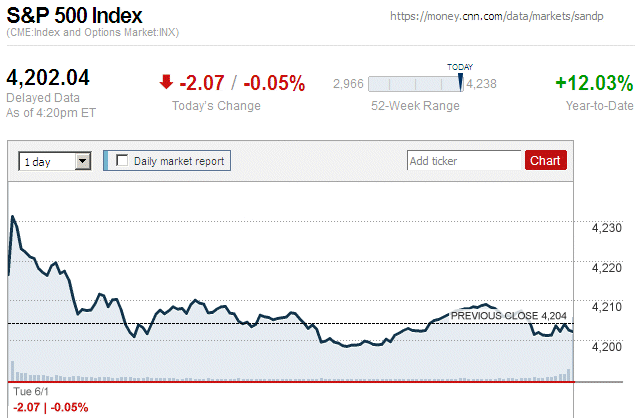Click the PREVIOUS CLOSE 4,204 label
Image resolution: width=640 pixels, height=420 pixels.
(509, 316)
